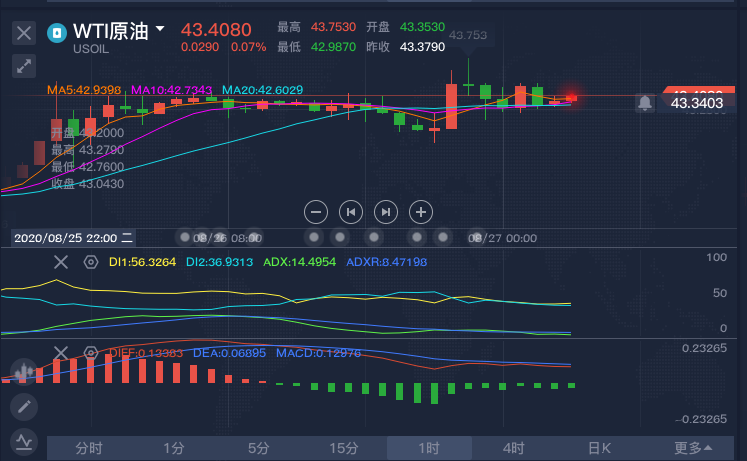Image resolution: width=747 pixels, height=461 pixels.
Task: Click the fullscreen expand arrows icon
Action: pyautogui.click(x=24, y=67)
